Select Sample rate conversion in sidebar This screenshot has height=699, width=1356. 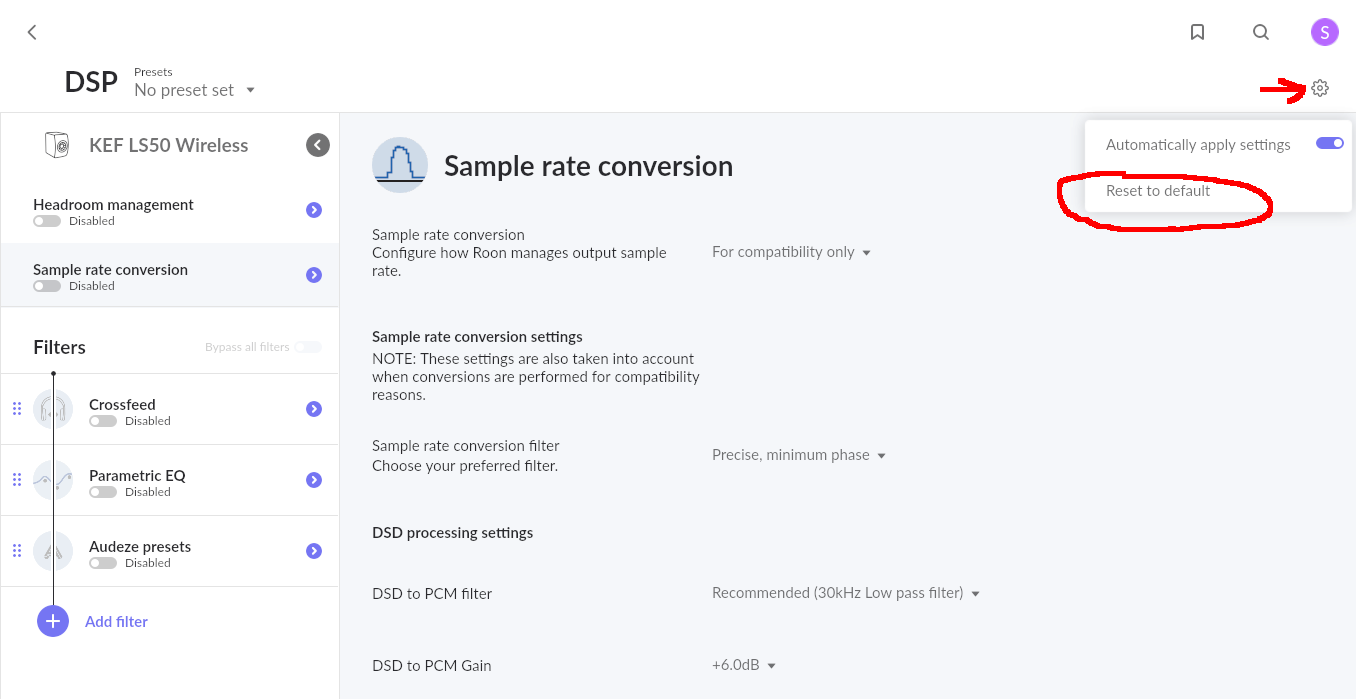pyautogui.click(x=170, y=275)
